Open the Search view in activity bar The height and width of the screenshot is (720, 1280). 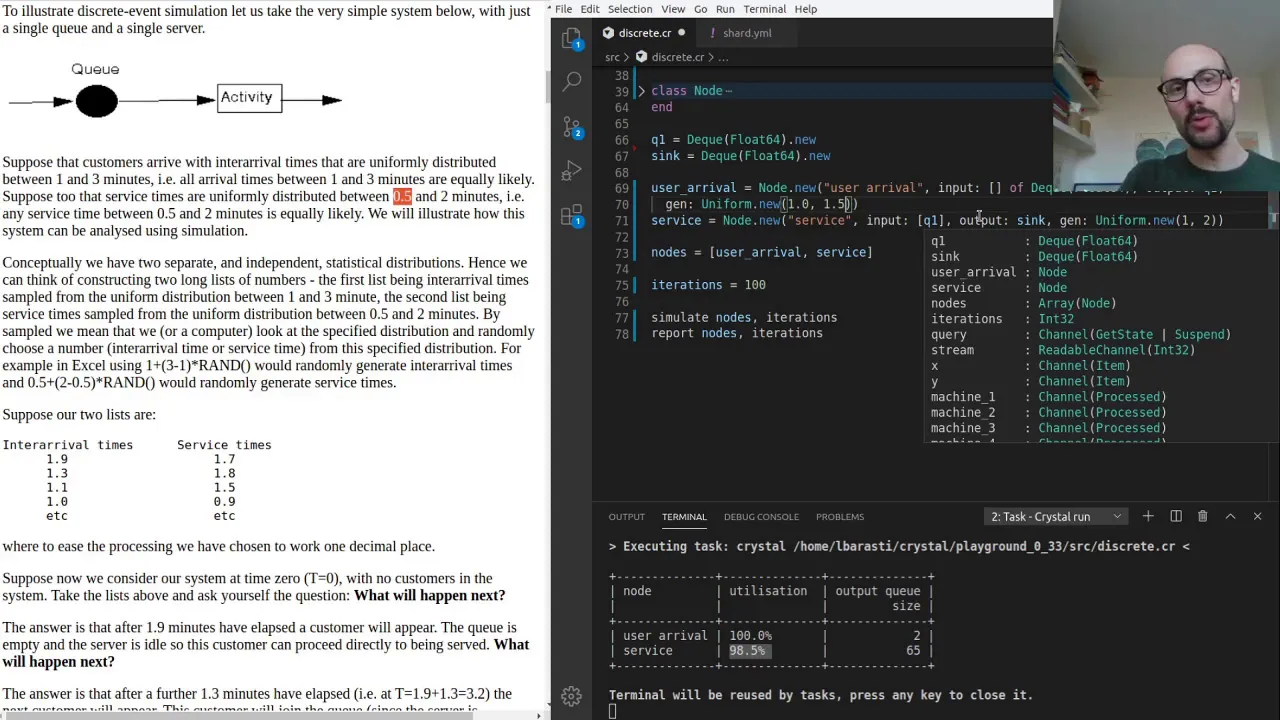pos(572,81)
